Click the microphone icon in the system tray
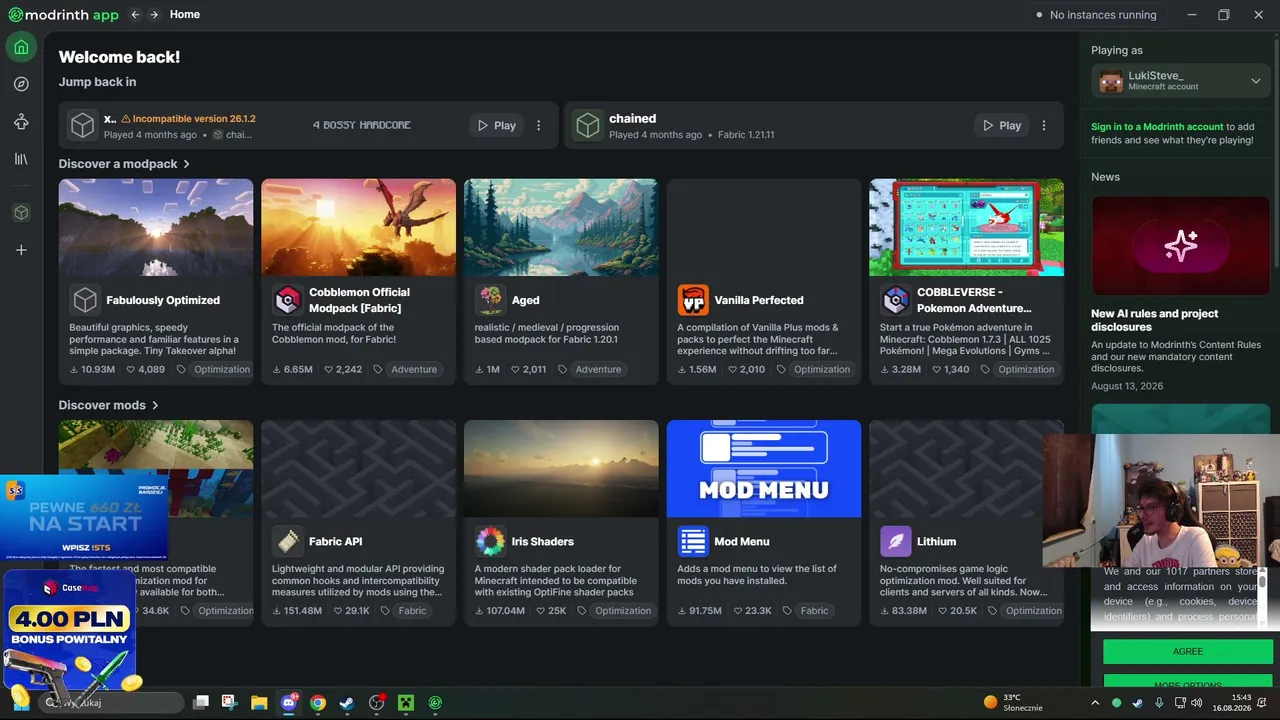Image resolution: width=1280 pixels, height=720 pixels. (x=1159, y=703)
